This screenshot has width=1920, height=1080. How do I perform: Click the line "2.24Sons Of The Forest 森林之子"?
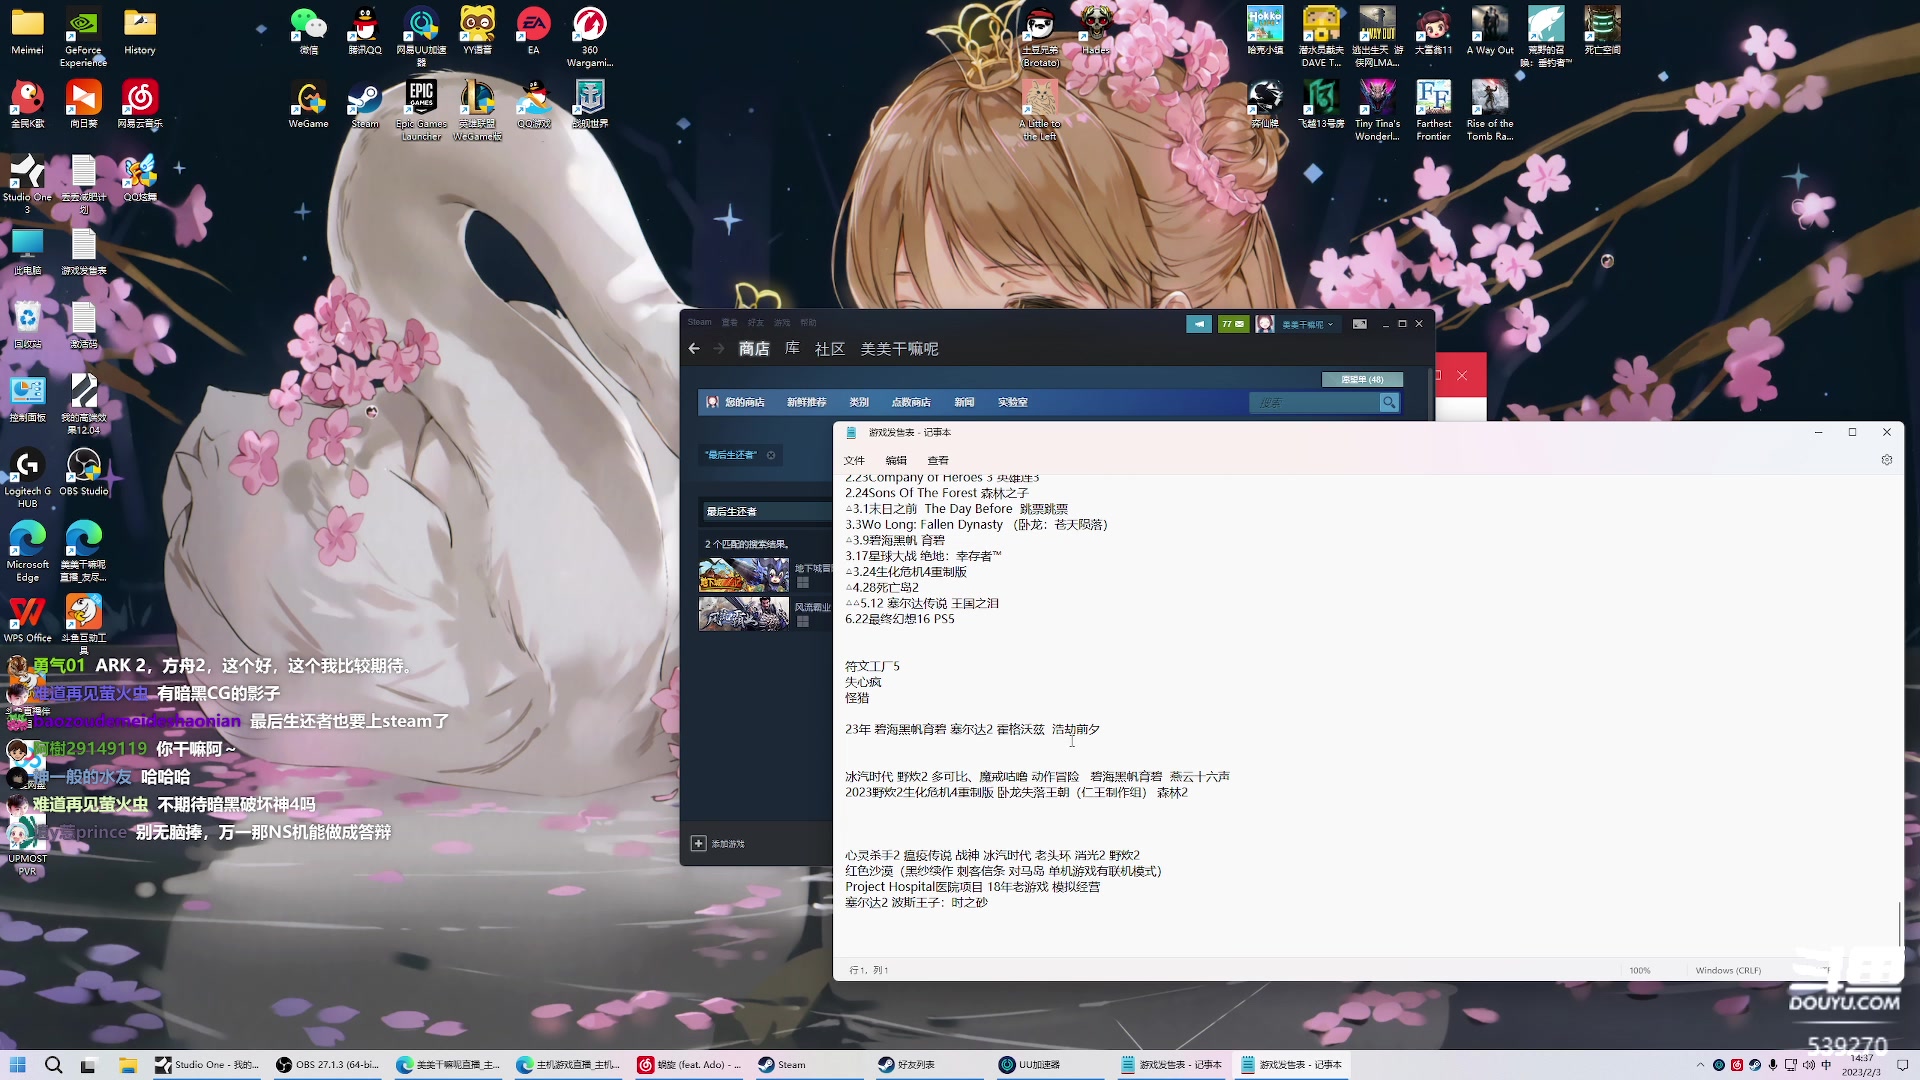[x=937, y=493]
